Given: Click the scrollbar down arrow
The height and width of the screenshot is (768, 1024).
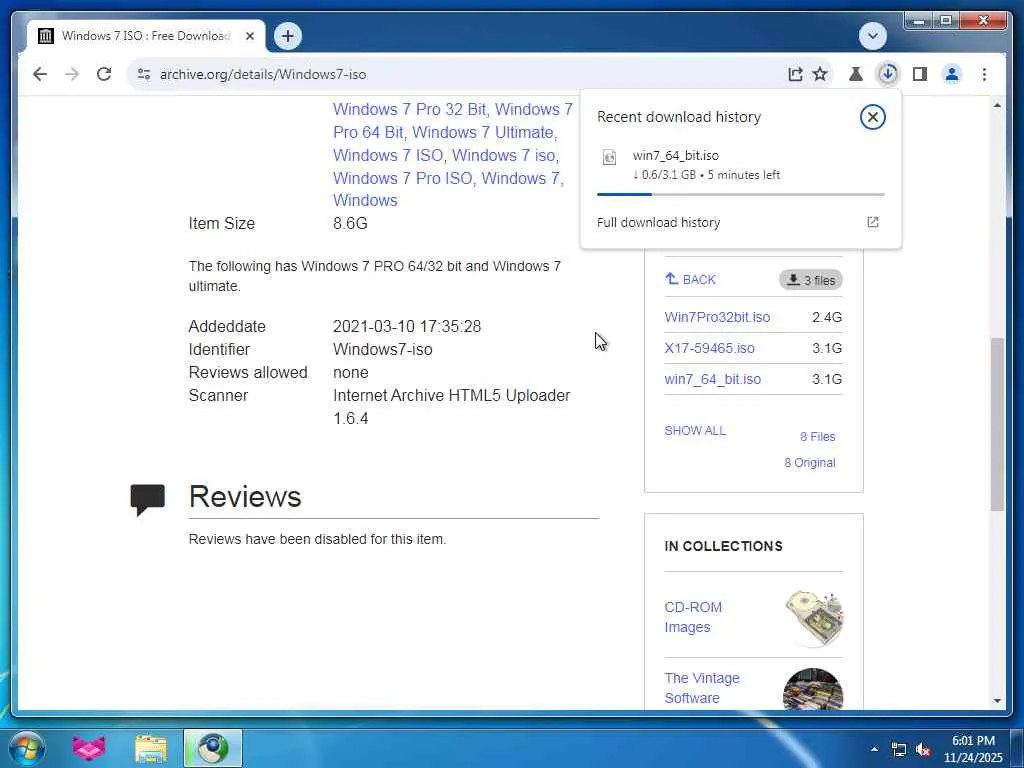Looking at the screenshot, I should tap(997, 700).
